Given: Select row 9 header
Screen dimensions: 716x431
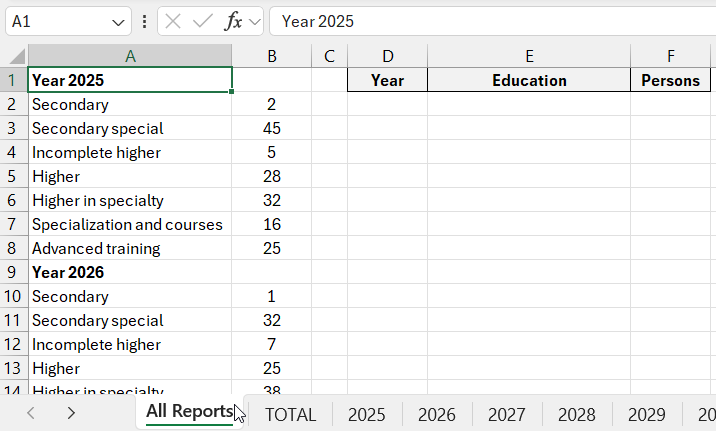Looking at the screenshot, I should tap(13, 272).
